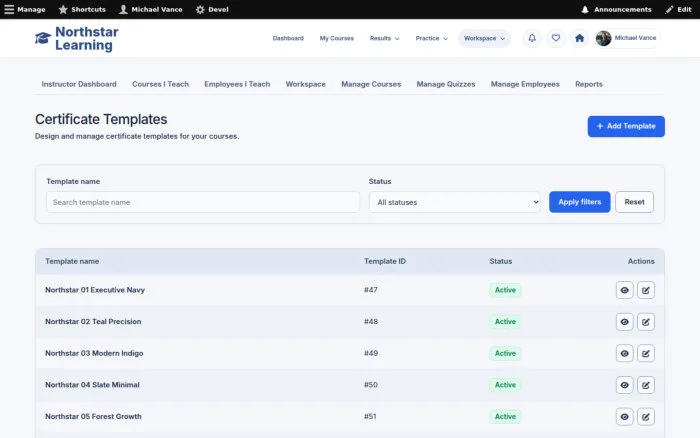700x438 pixels.
Task: Go to Dashboard in top navigation
Action: pyautogui.click(x=288, y=38)
